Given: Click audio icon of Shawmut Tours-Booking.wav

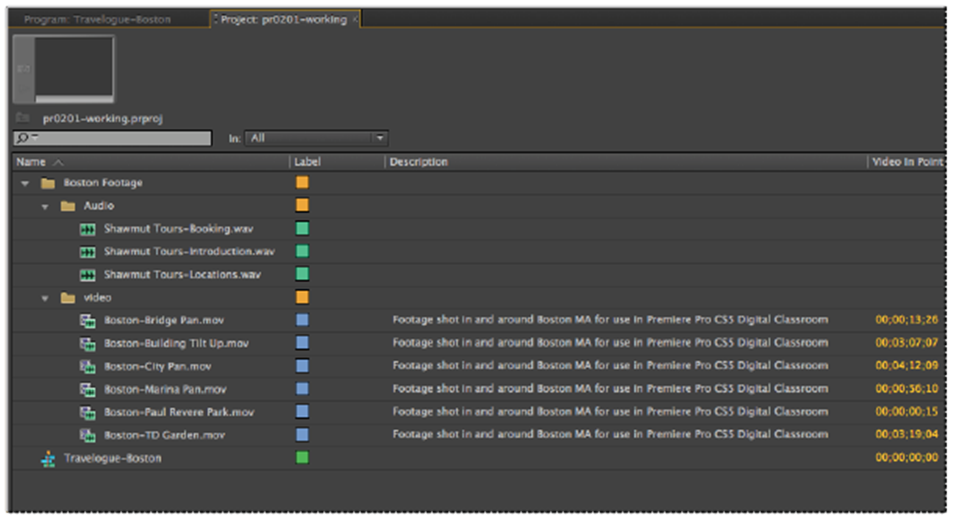Looking at the screenshot, I should pos(88,229).
